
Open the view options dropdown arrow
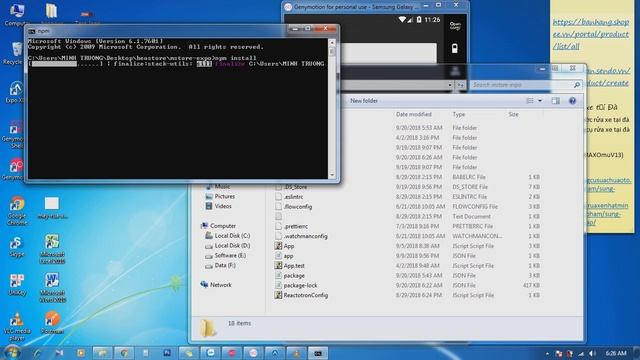540,101
